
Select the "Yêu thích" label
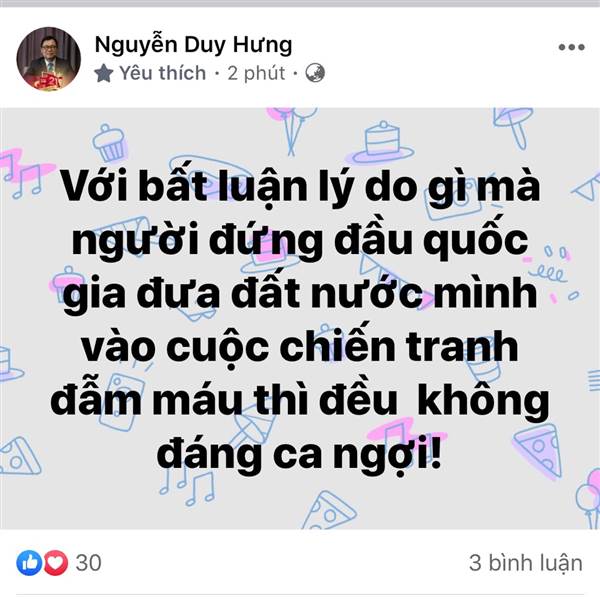pyautogui.click(x=162, y=73)
